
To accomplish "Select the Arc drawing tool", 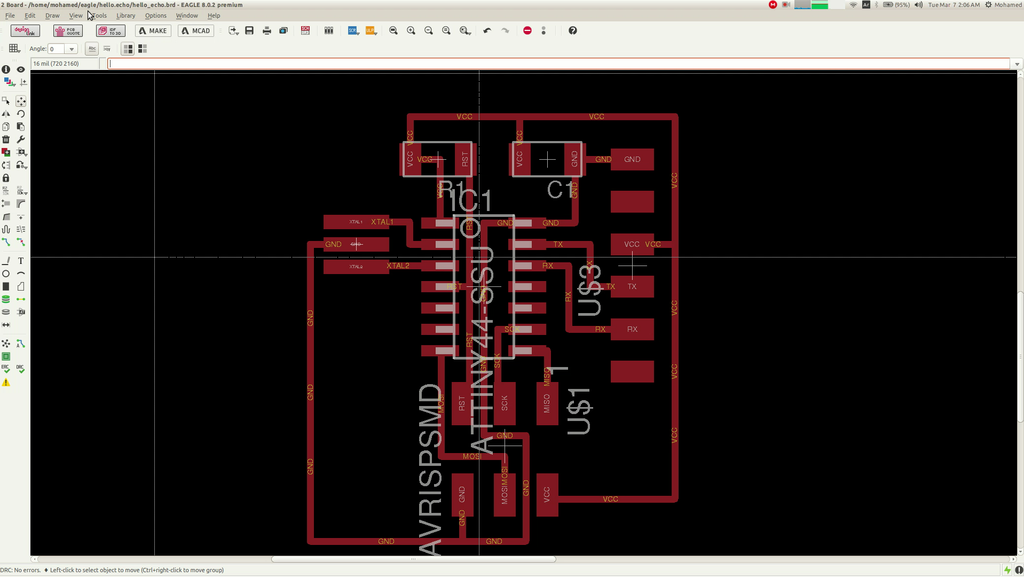I will pyautogui.click(x=21, y=273).
